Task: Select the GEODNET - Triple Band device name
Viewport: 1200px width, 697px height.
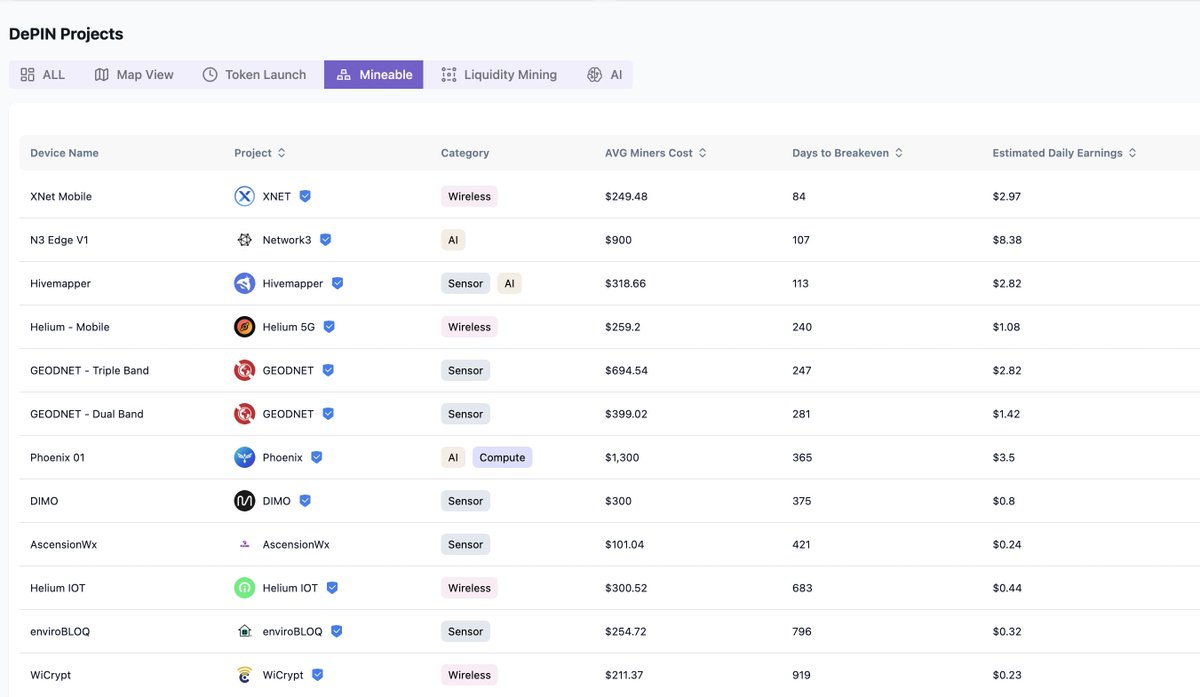Action: coord(89,370)
